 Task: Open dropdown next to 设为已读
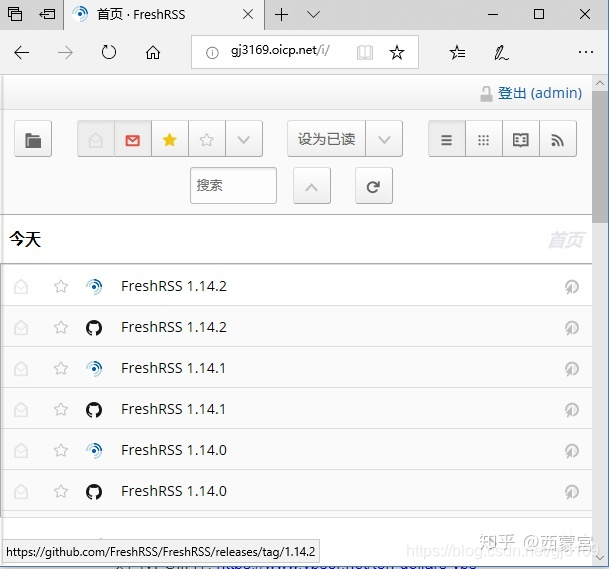[x=384, y=139]
